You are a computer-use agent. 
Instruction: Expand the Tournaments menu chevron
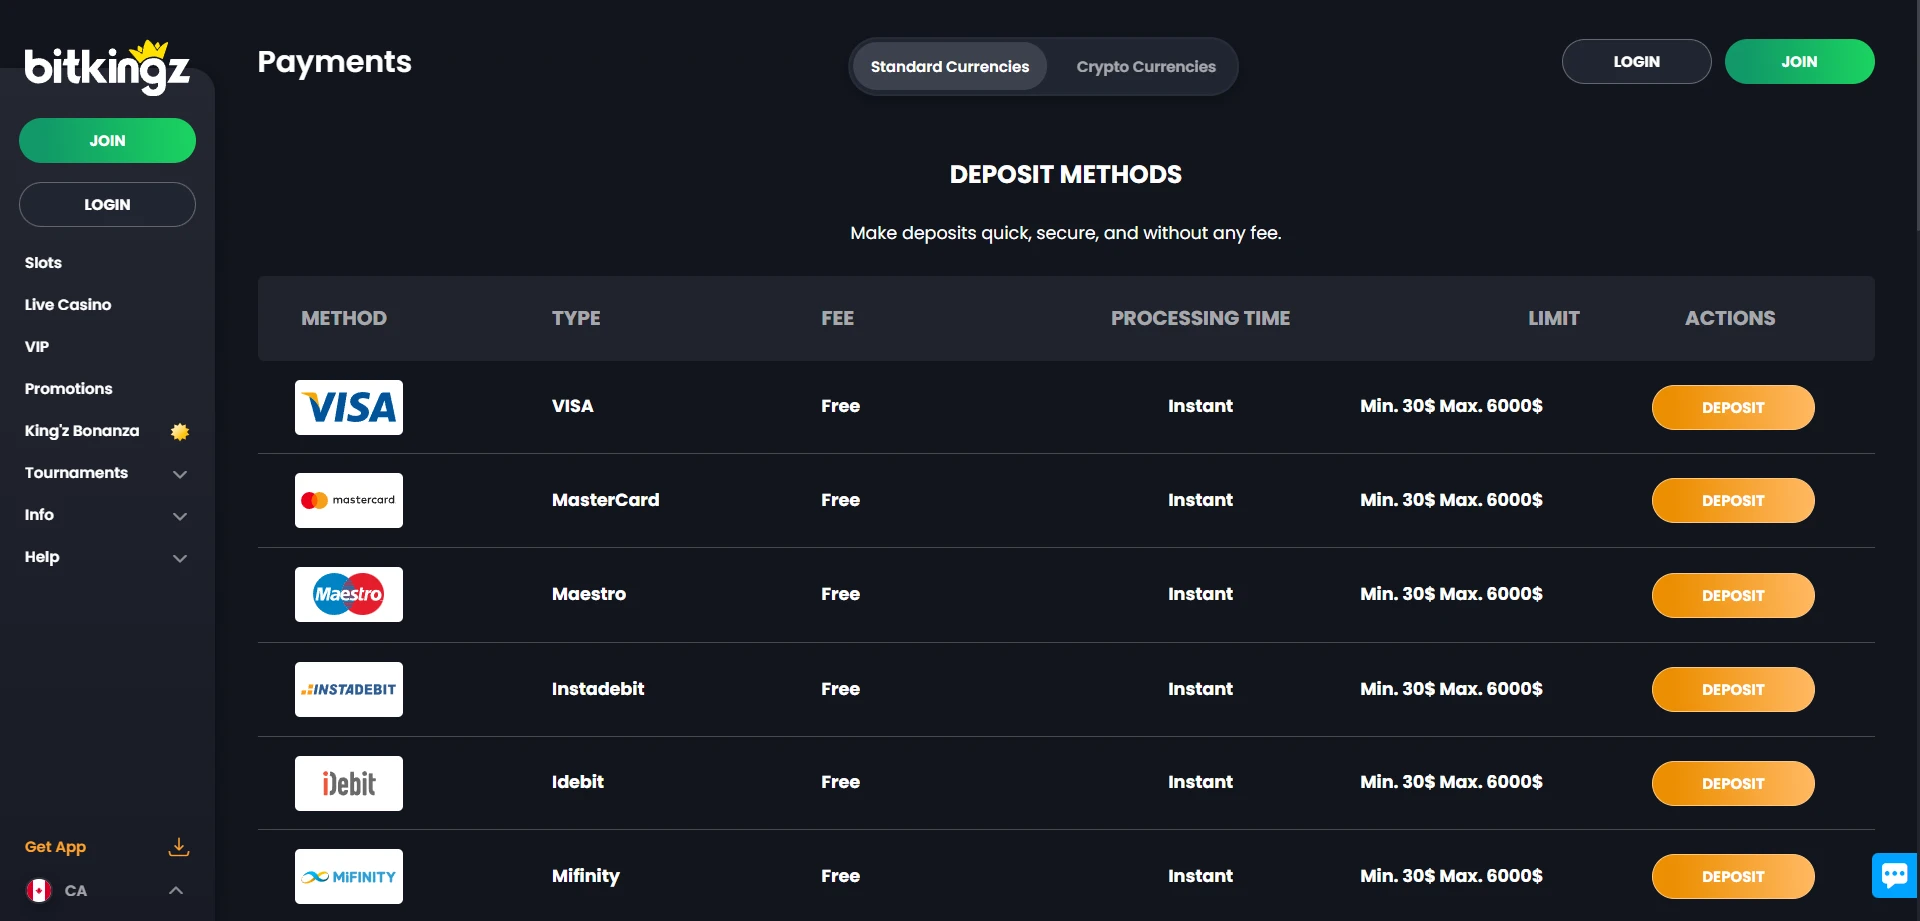coord(180,474)
